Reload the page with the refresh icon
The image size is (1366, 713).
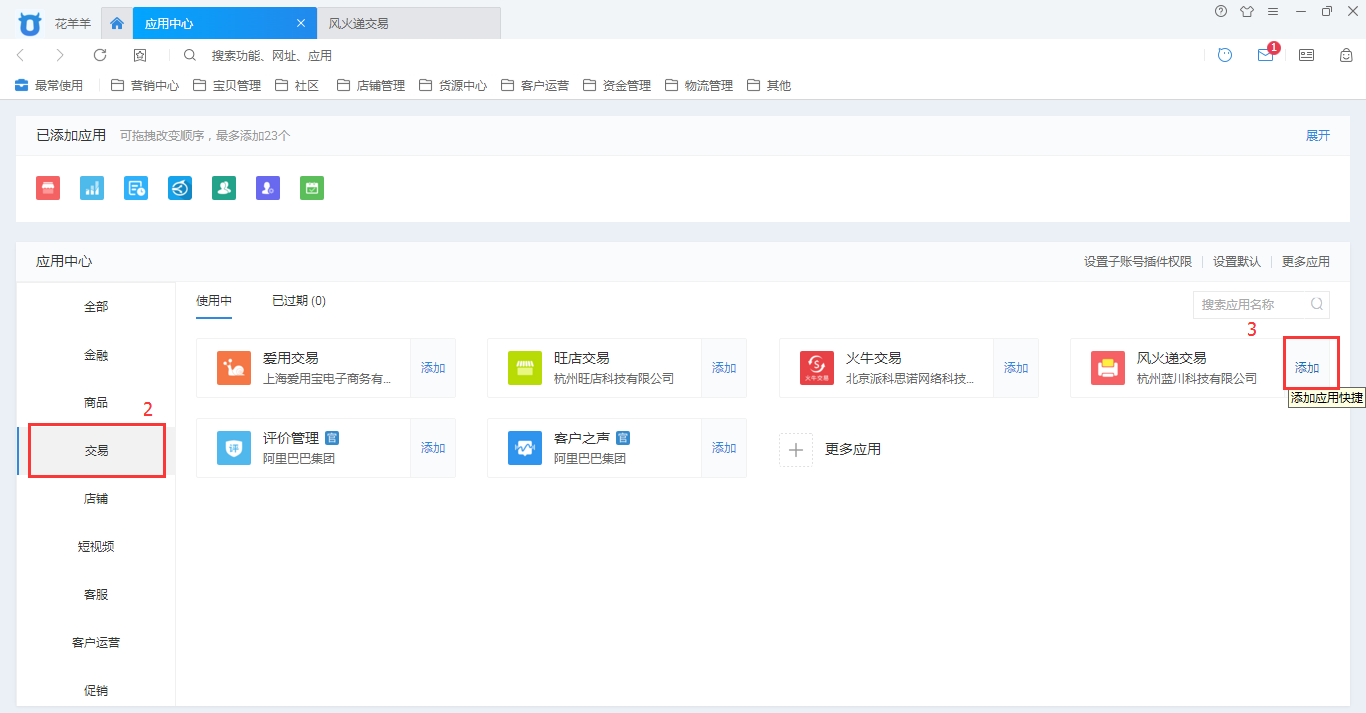coord(100,56)
